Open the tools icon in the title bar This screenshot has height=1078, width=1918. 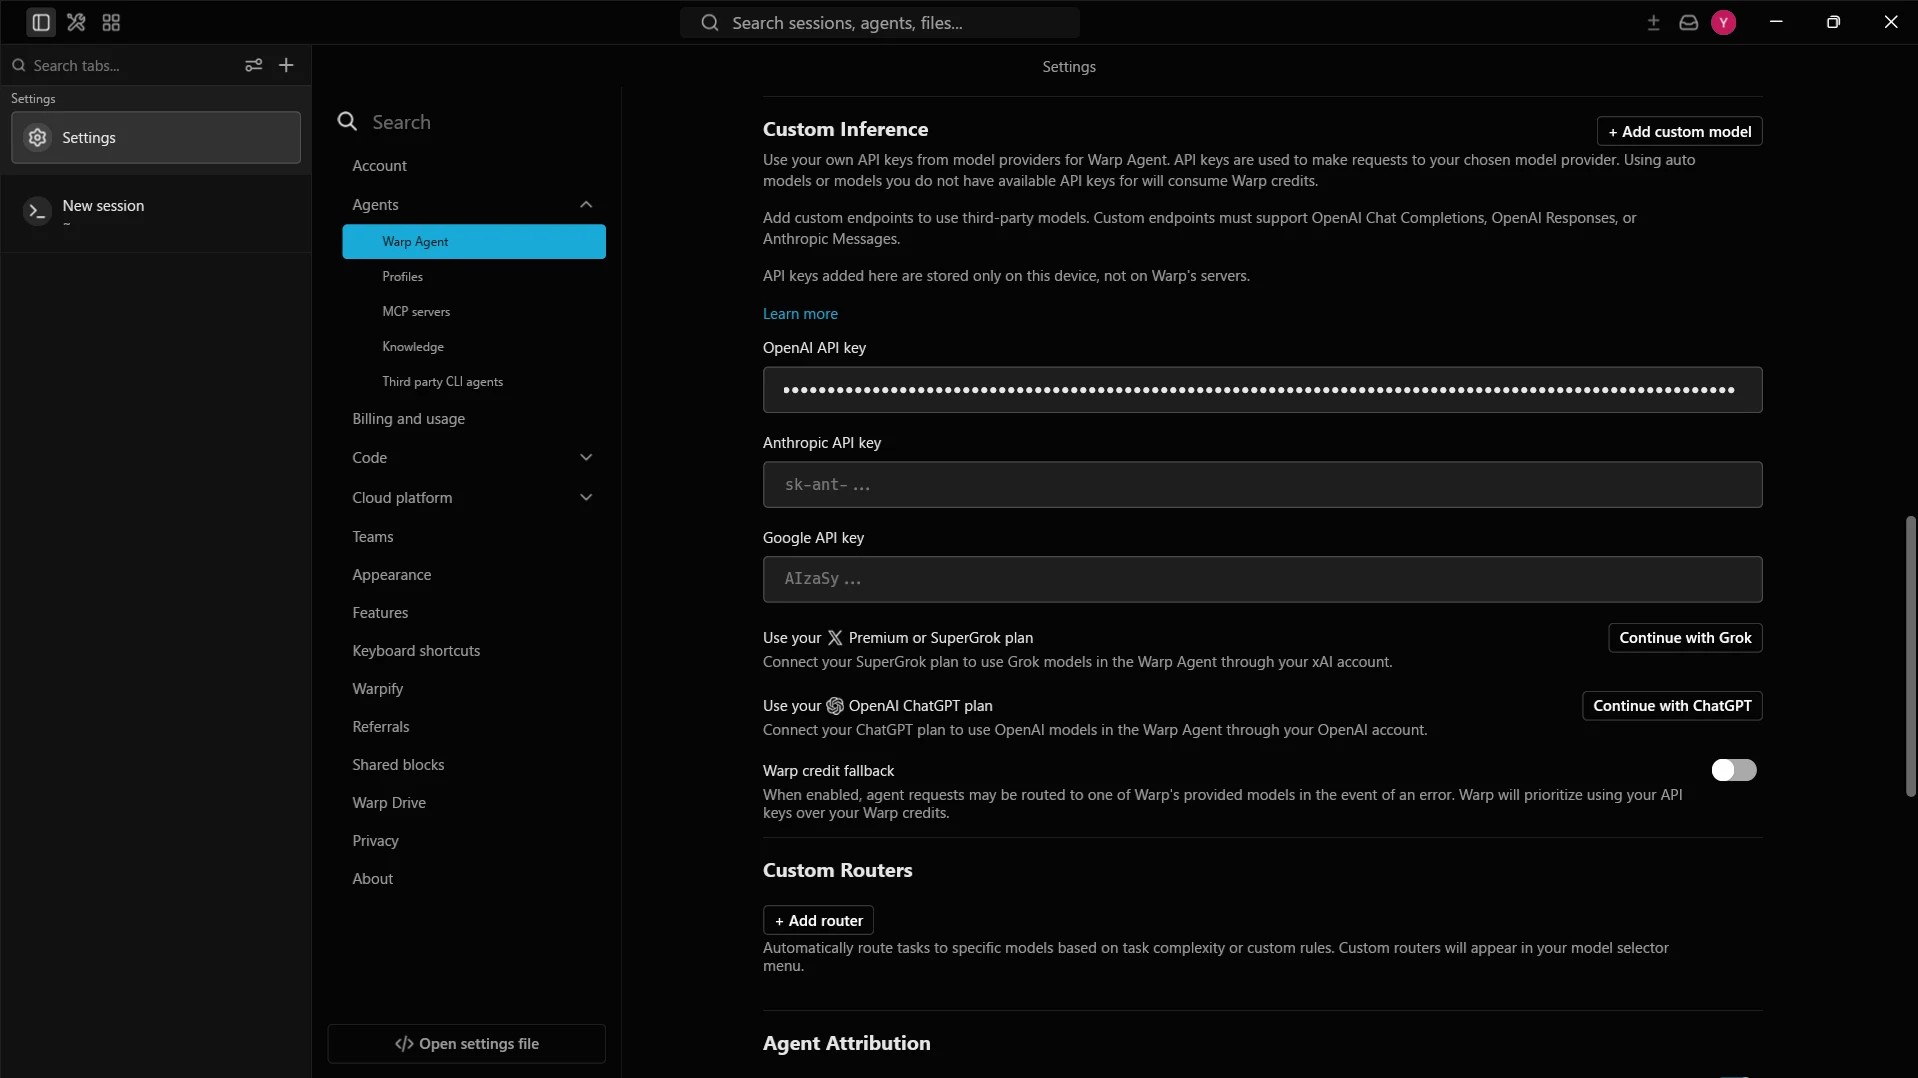tap(76, 22)
